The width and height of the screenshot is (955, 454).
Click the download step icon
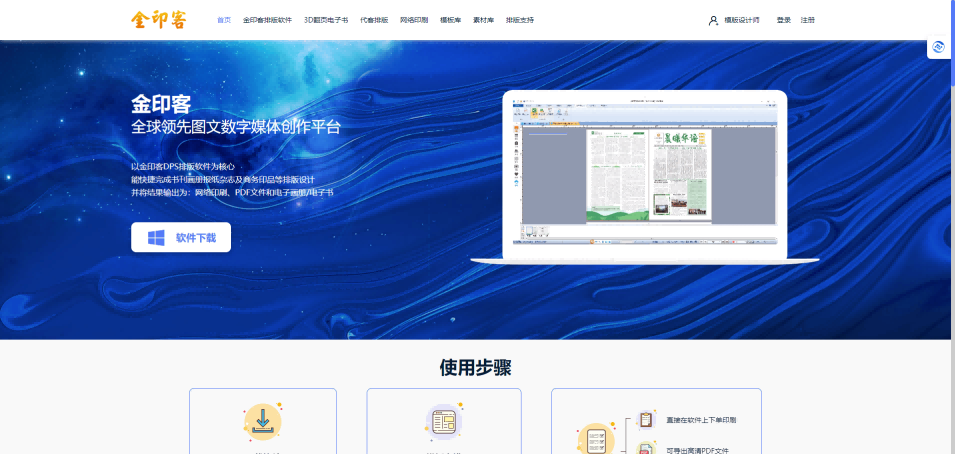[x=262, y=422]
